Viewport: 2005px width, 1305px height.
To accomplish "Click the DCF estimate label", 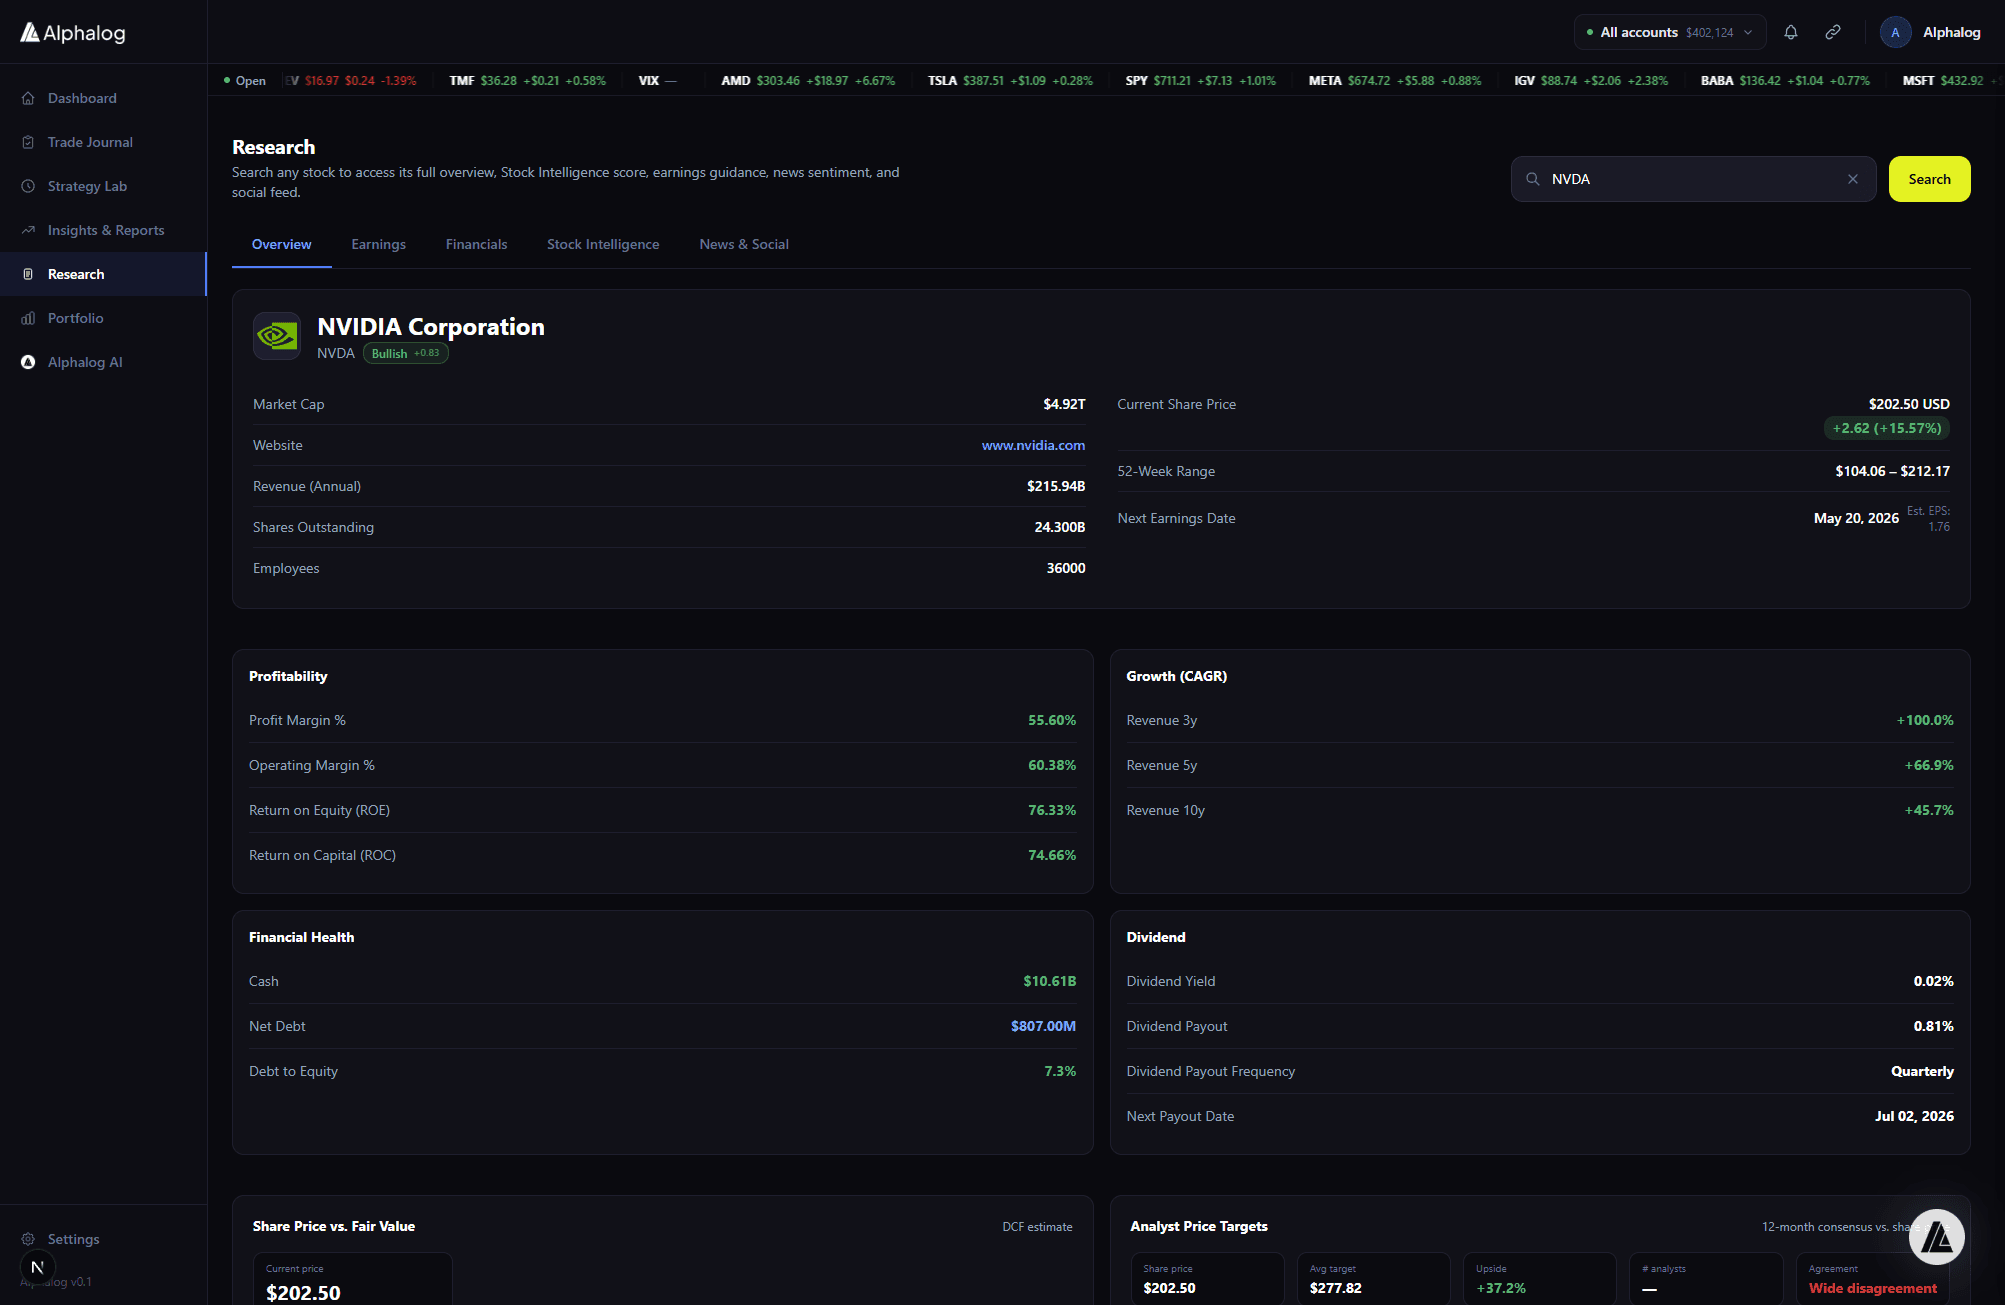I will pyautogui.click(x=1037, y=1227).
